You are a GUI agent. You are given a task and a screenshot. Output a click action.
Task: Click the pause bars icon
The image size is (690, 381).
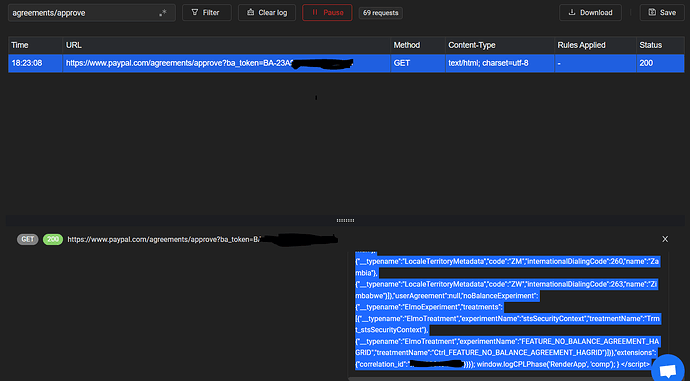pos(315,12)
